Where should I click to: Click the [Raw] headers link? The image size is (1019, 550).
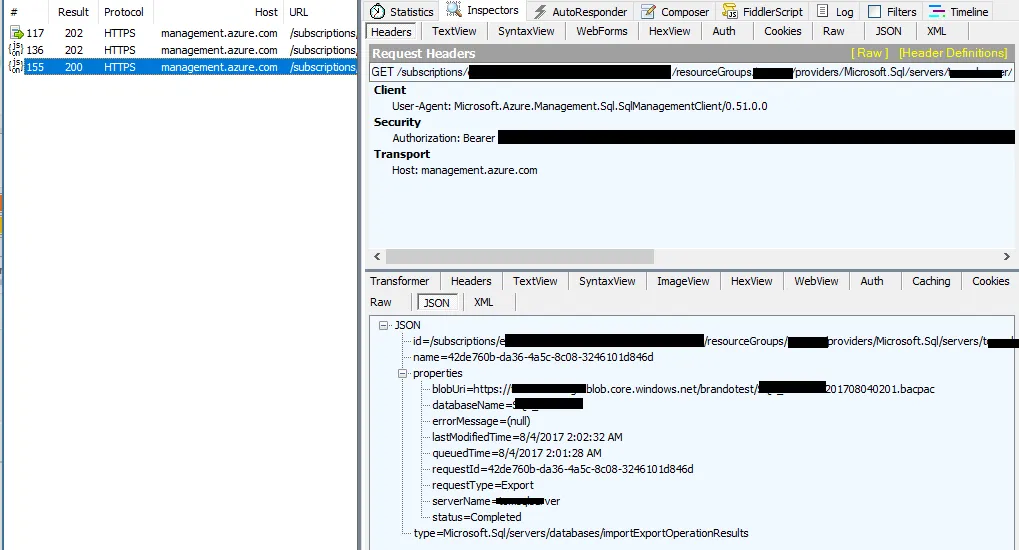[870, 53]
